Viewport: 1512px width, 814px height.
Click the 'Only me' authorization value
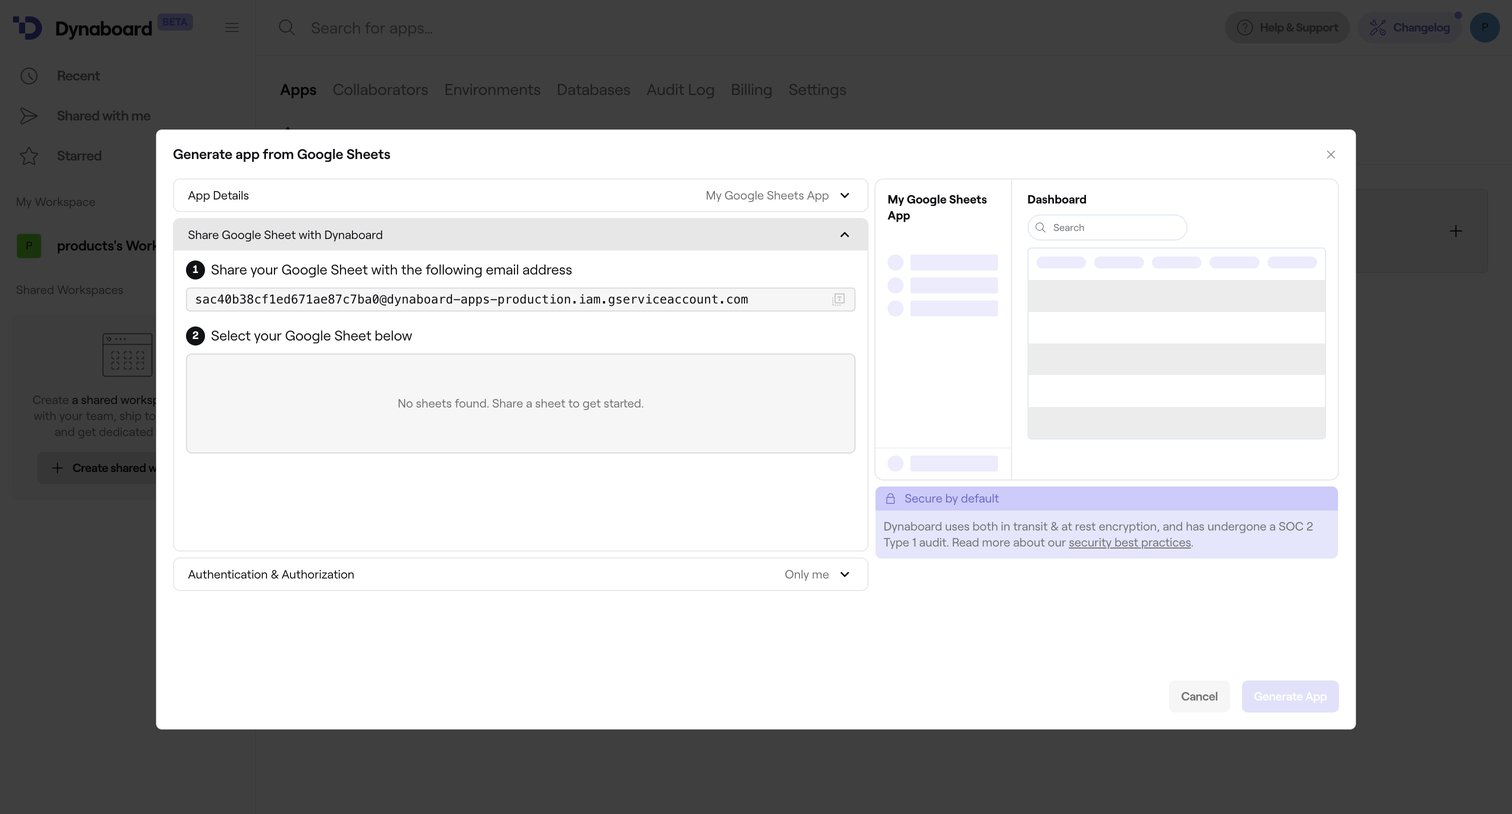[x=807, y=575]
